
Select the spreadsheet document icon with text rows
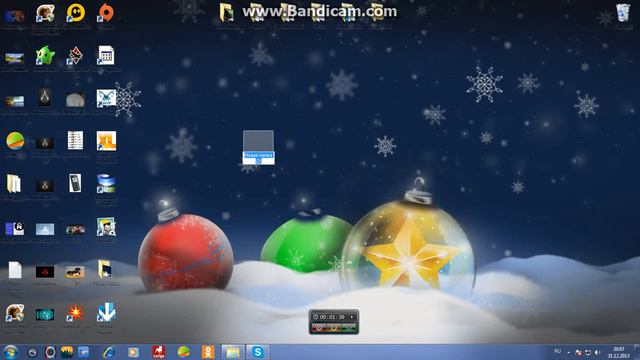coord(76,140)
